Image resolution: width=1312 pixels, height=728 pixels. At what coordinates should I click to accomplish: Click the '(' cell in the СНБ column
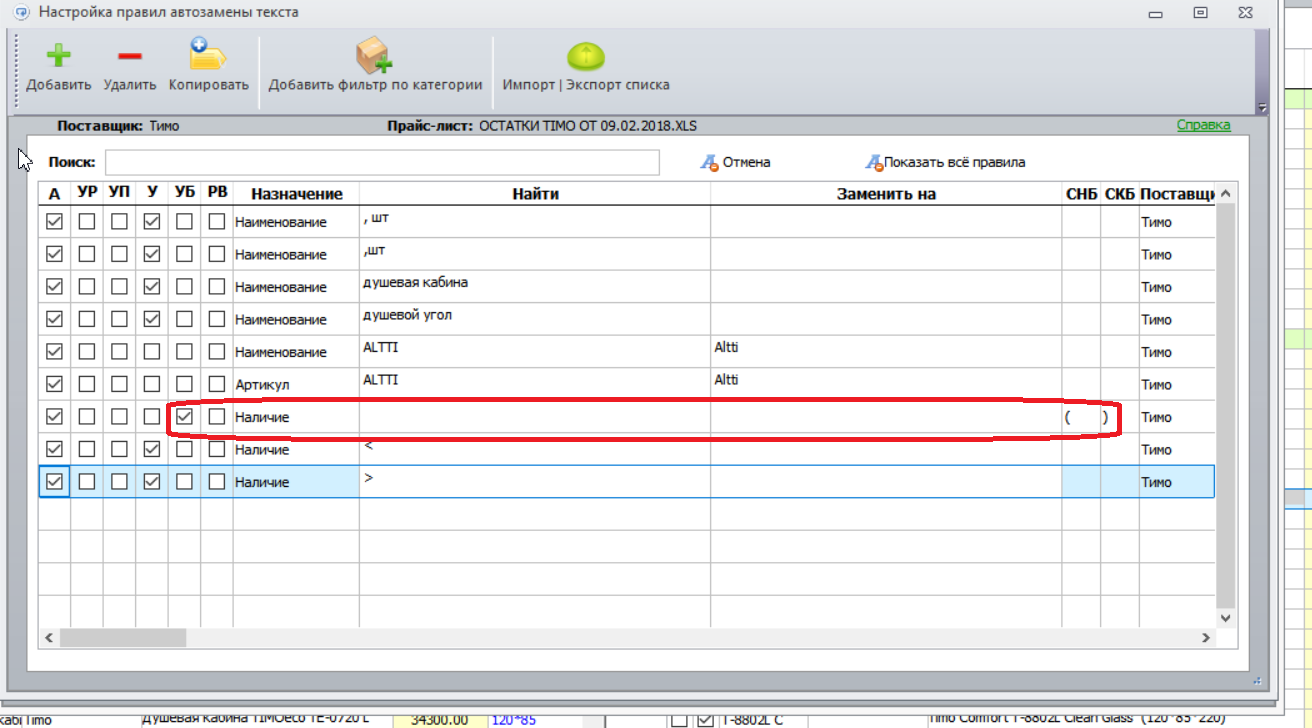tap(1081, 417)
